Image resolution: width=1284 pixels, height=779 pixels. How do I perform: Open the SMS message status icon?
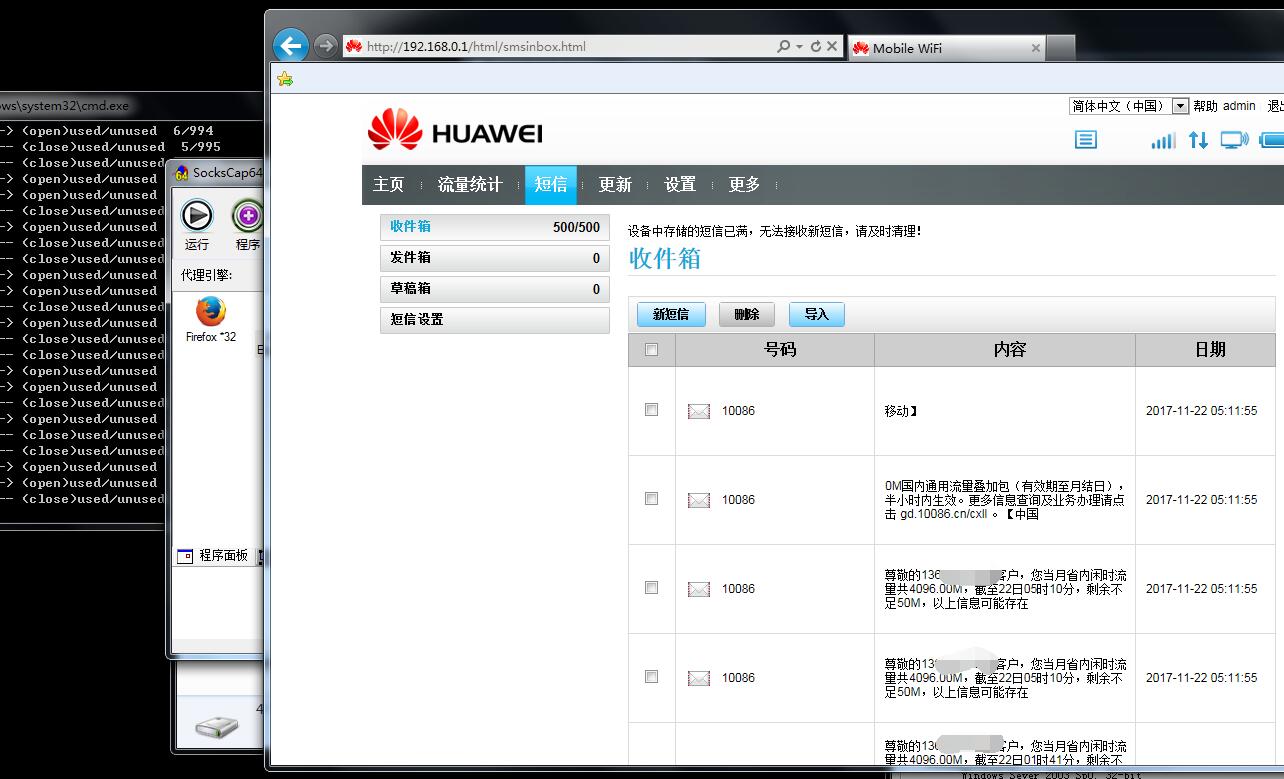coord(1086,140)
